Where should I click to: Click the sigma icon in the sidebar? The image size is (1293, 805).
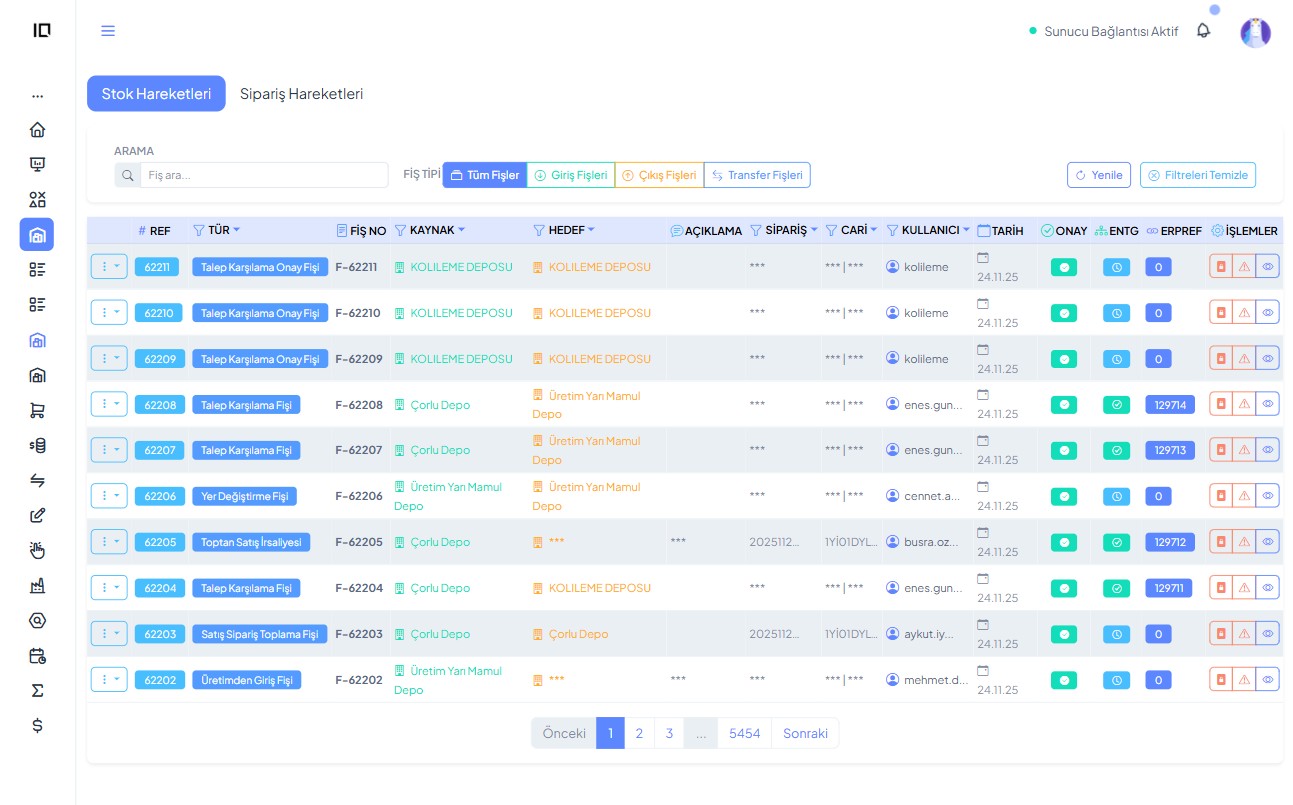[37, 690]
